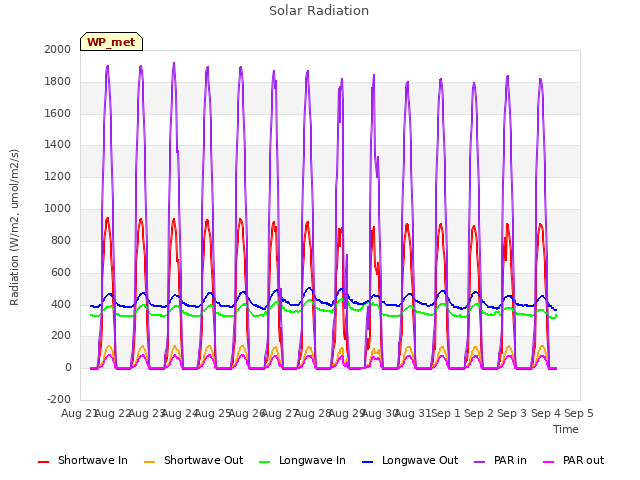Viewport: 640px width, 480px height.
Task: Click the 600 y-axis tick label
Action: 61,272
